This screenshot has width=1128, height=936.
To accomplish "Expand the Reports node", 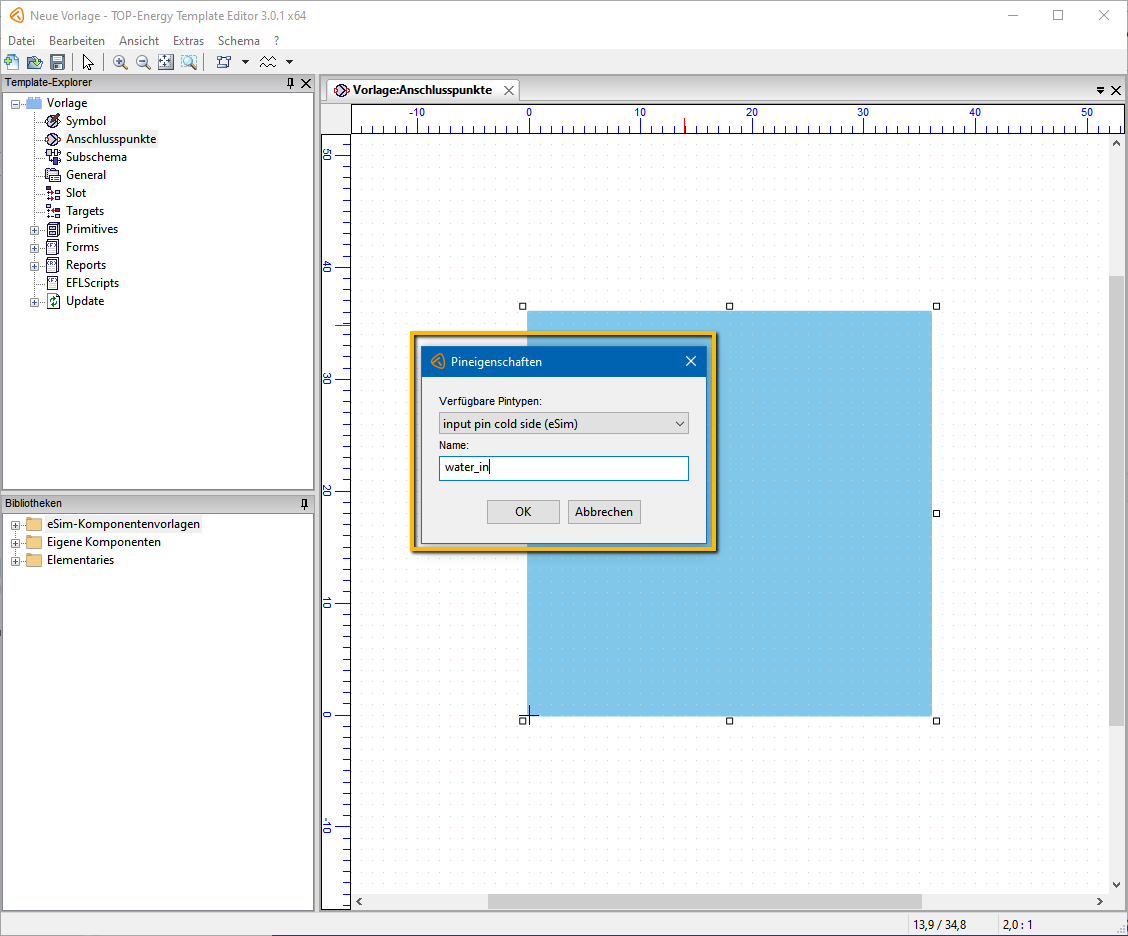I will [34, 266].
